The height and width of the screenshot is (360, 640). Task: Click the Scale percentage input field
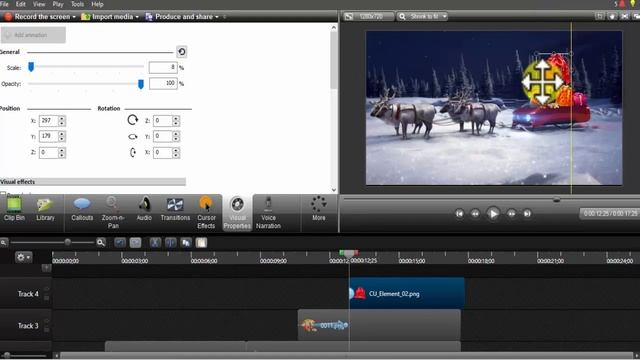point(163,67)
